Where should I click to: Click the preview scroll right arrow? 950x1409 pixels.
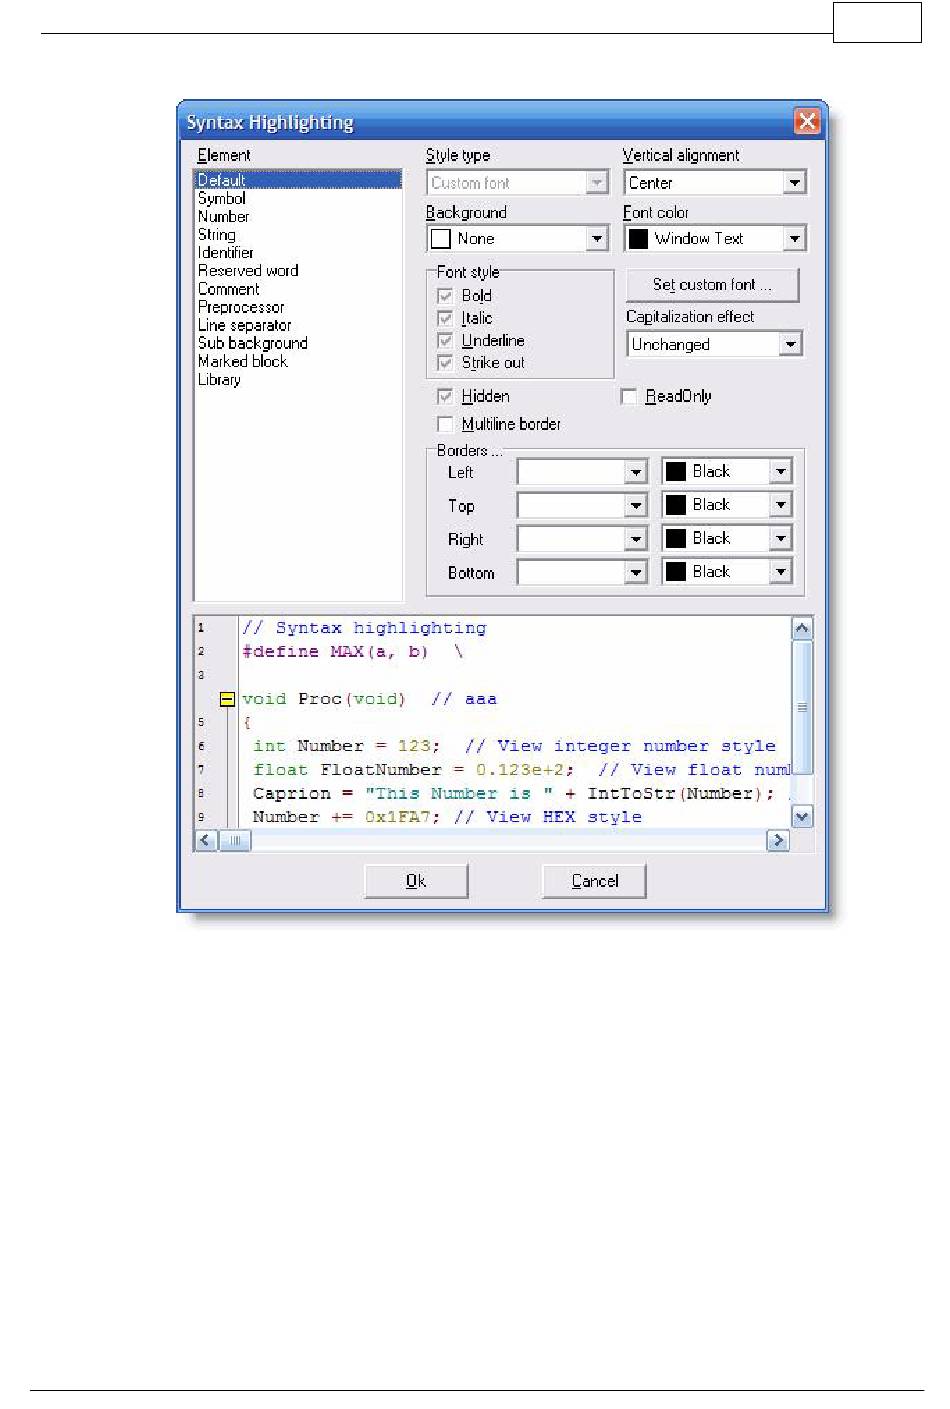click(x=777, y=841)
